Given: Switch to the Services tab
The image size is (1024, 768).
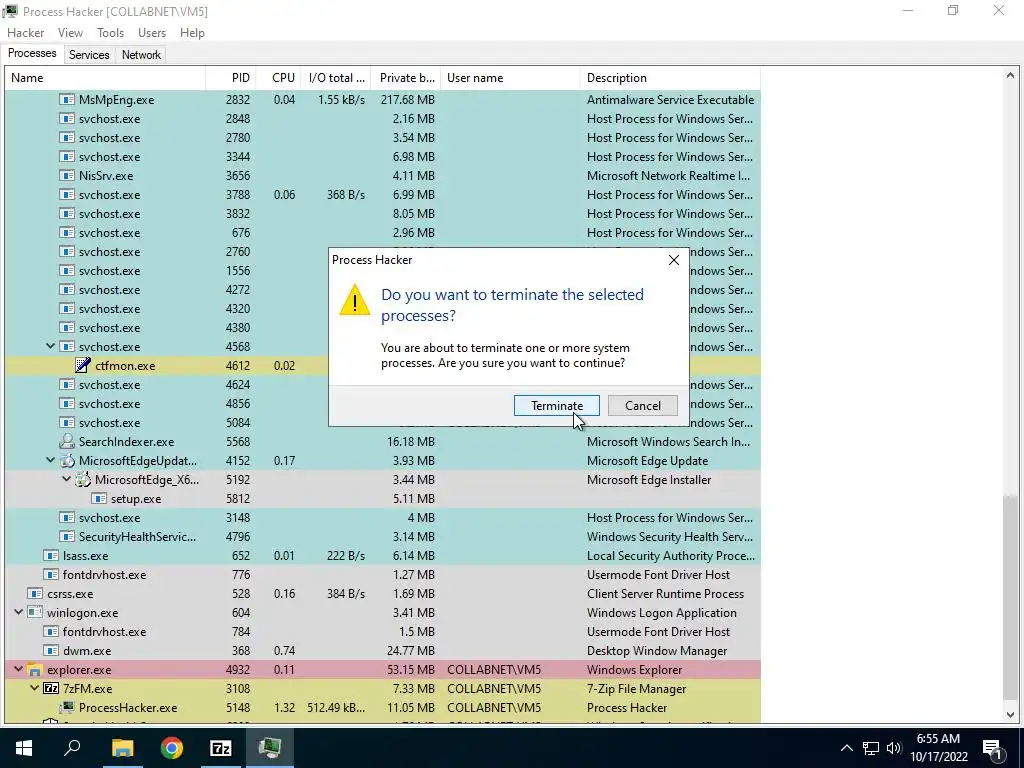Looking at the screenshot, I should tap(89, 55).
